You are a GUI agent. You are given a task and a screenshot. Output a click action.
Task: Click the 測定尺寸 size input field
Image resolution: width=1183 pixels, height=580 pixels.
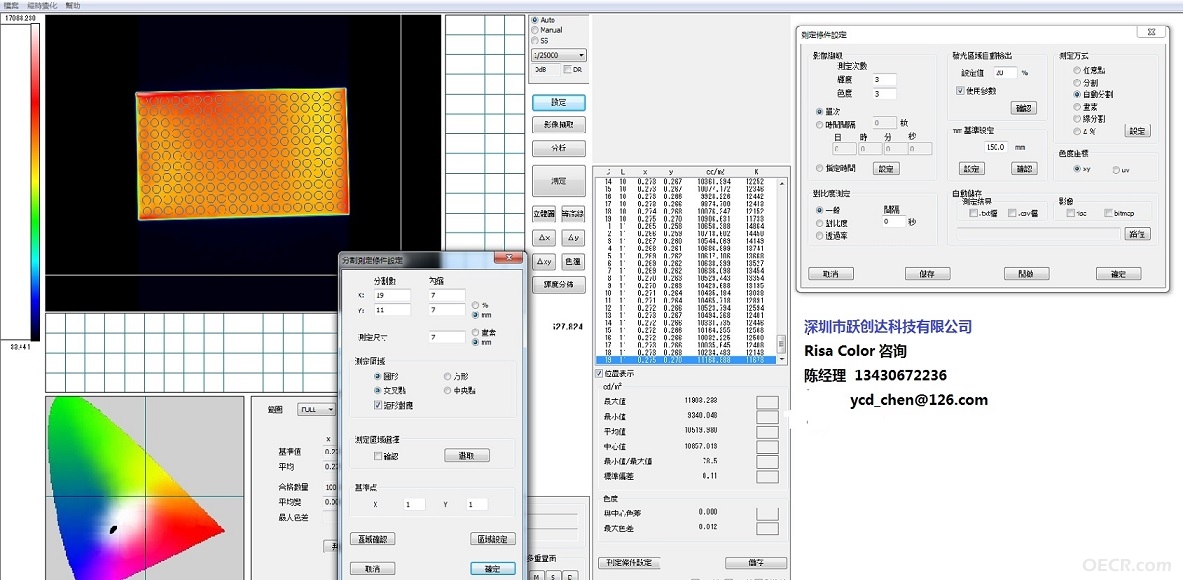pos(447,337)
